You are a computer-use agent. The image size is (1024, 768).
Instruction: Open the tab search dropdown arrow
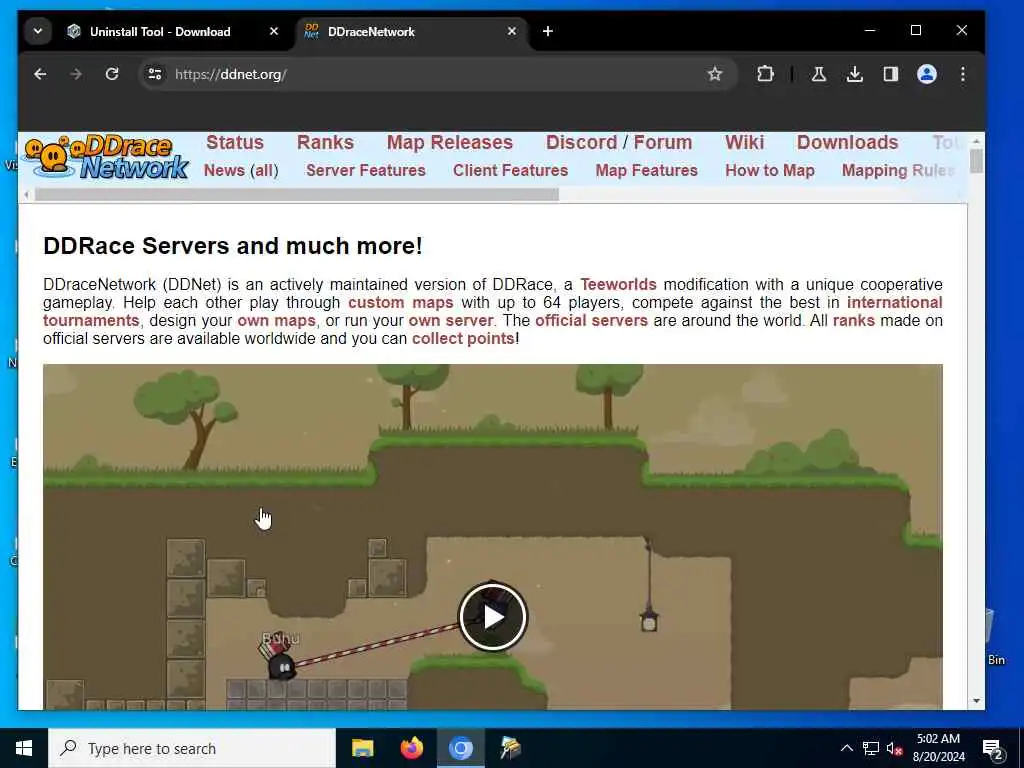(38, 31)
